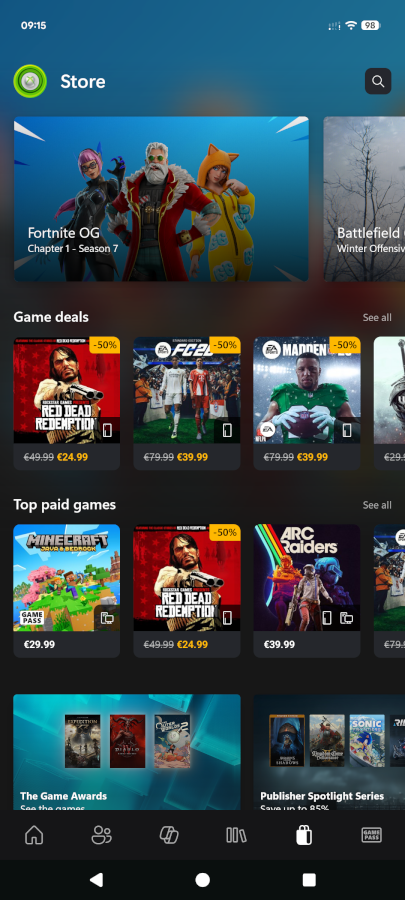Open the Copilot tab icon
This screenshot has width=405, height=900.
point(169,835)
